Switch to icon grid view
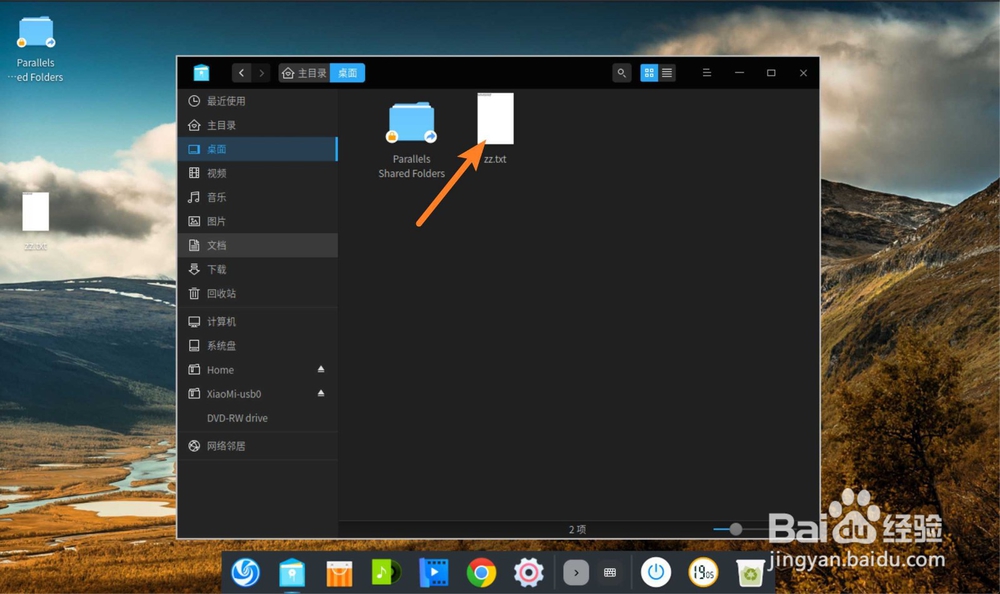Viewport: 1000px width, 594px height. pyautogui.click(x=649, y=73)
